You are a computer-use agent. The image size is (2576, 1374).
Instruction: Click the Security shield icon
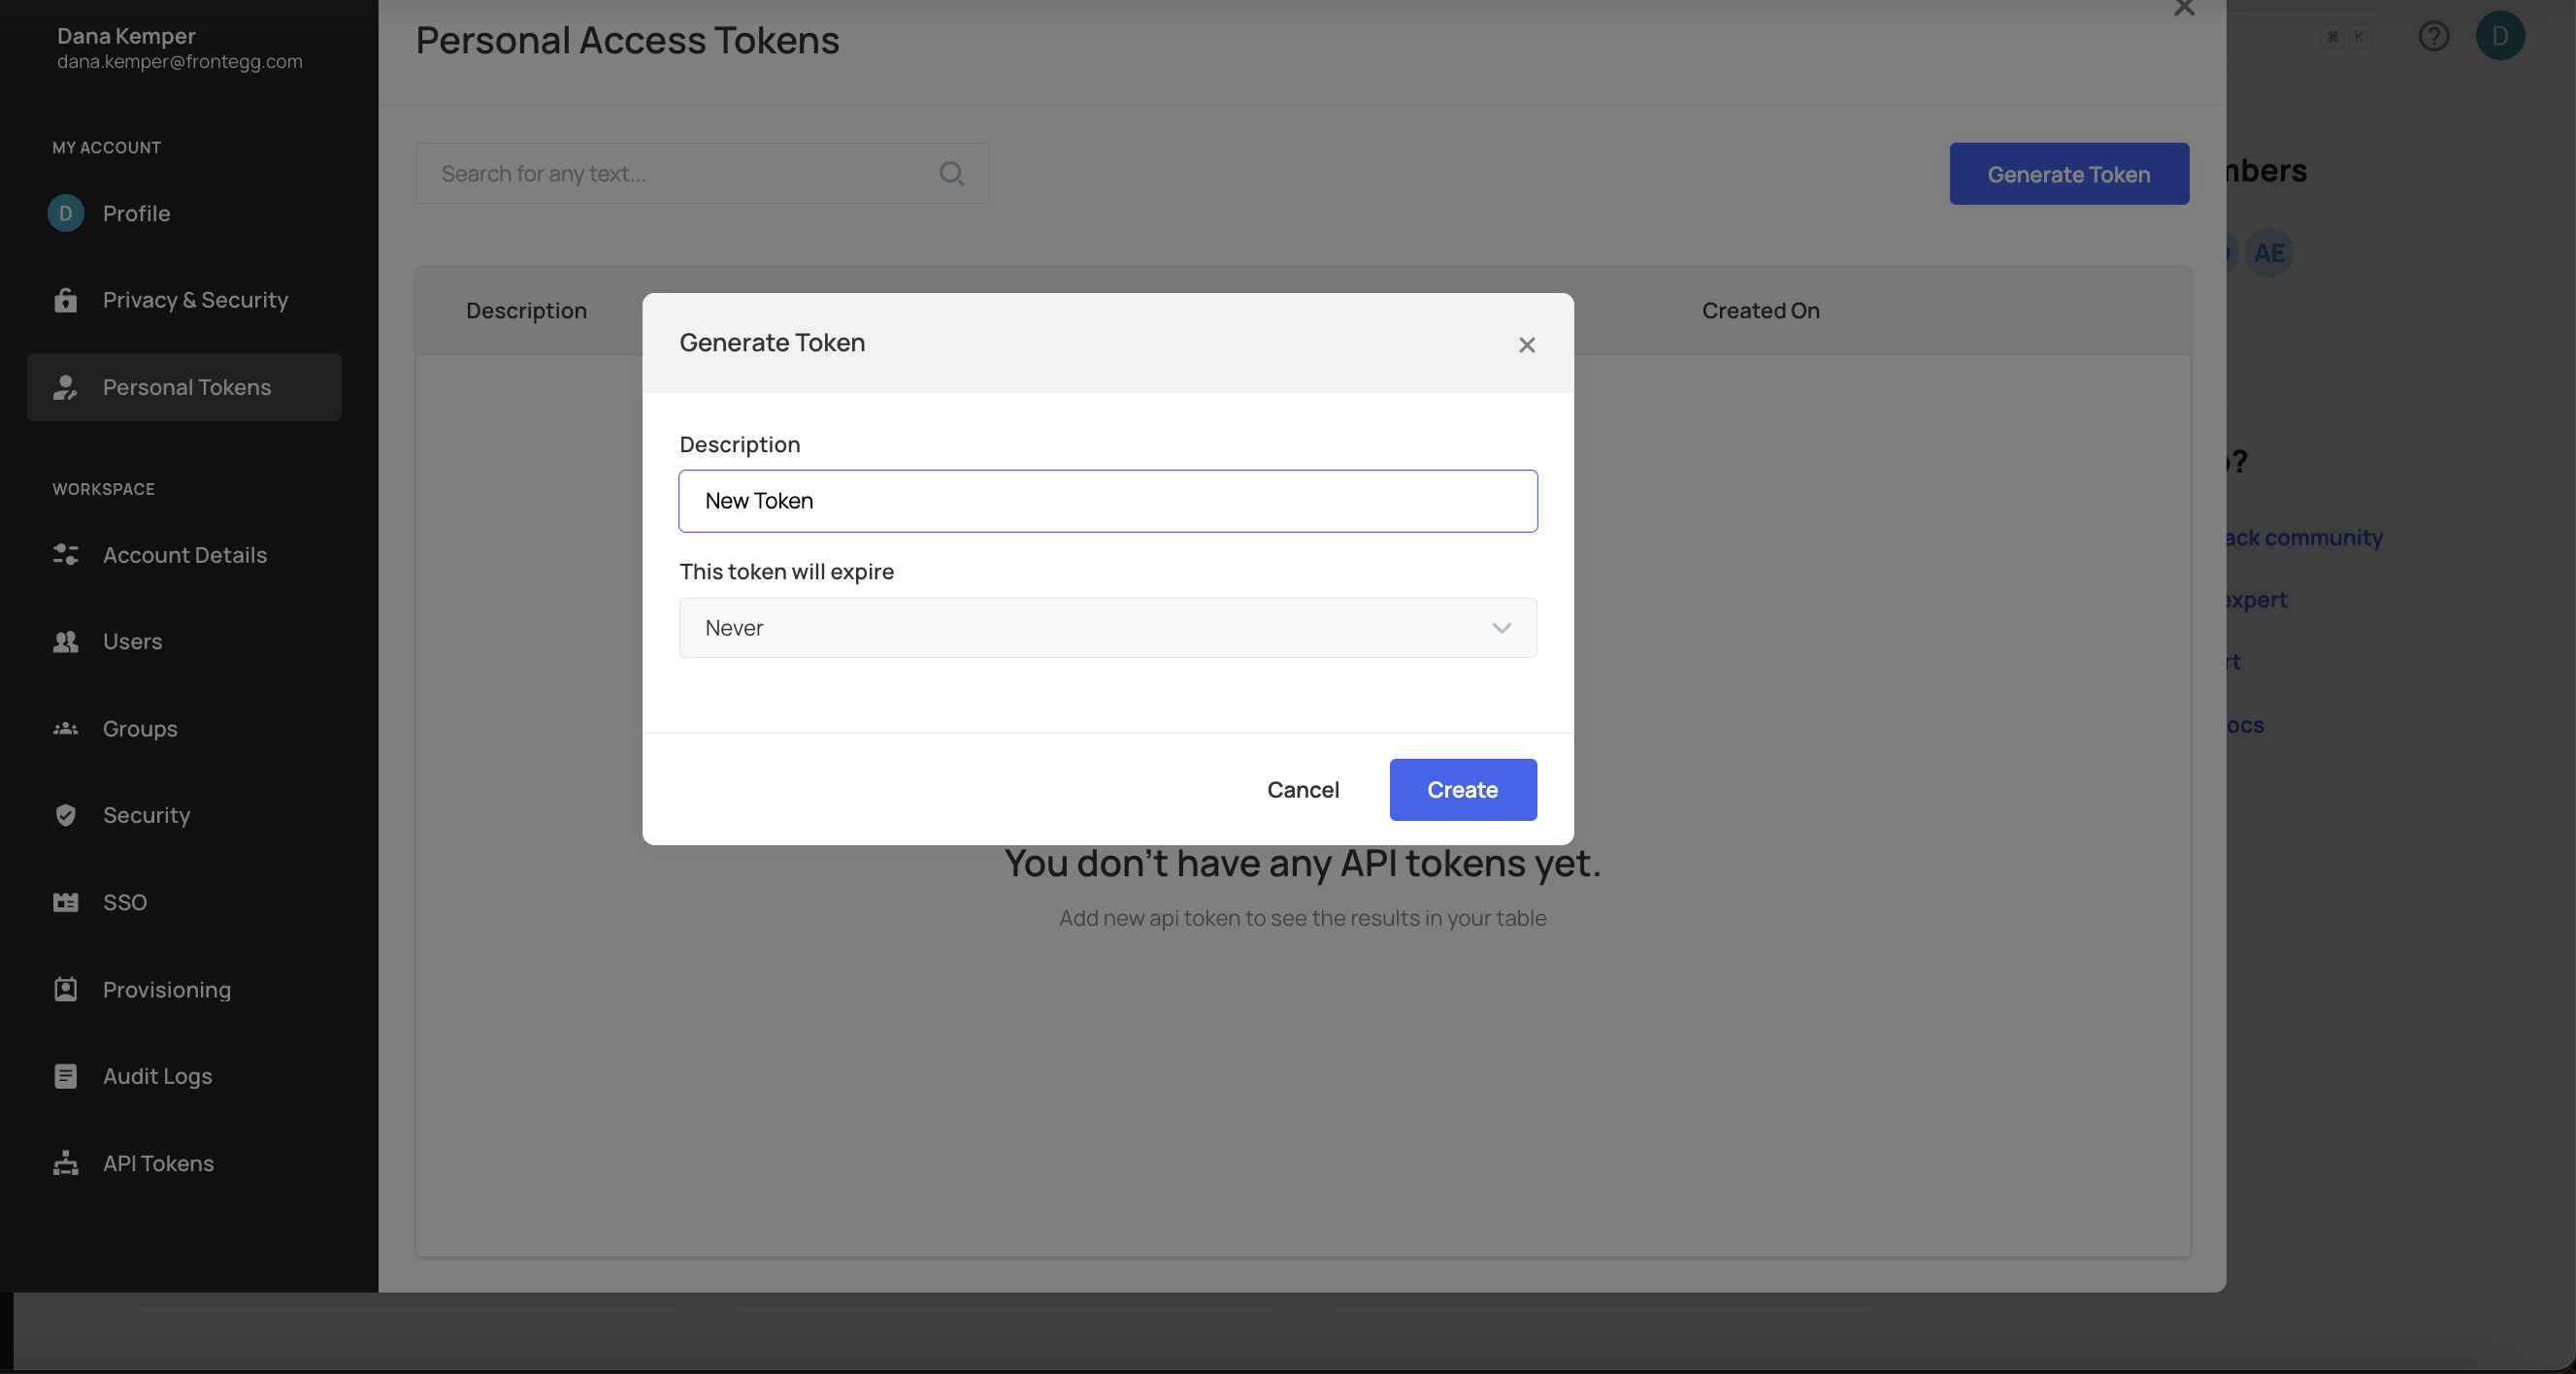tap(66, 815)
